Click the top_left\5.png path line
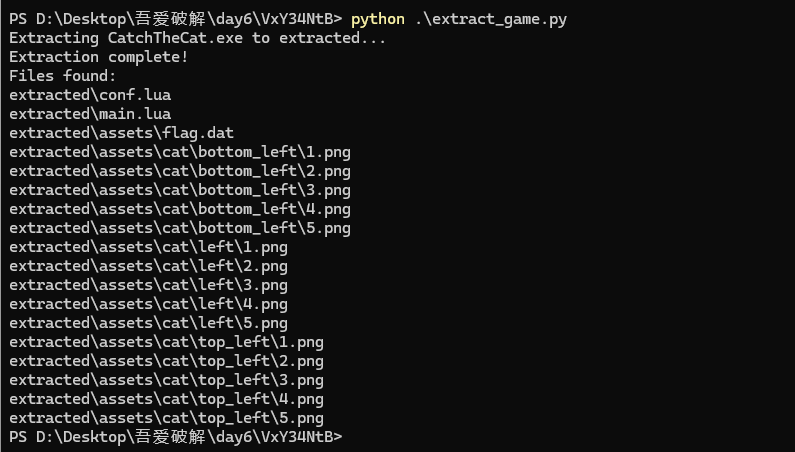 coord(167,418)
